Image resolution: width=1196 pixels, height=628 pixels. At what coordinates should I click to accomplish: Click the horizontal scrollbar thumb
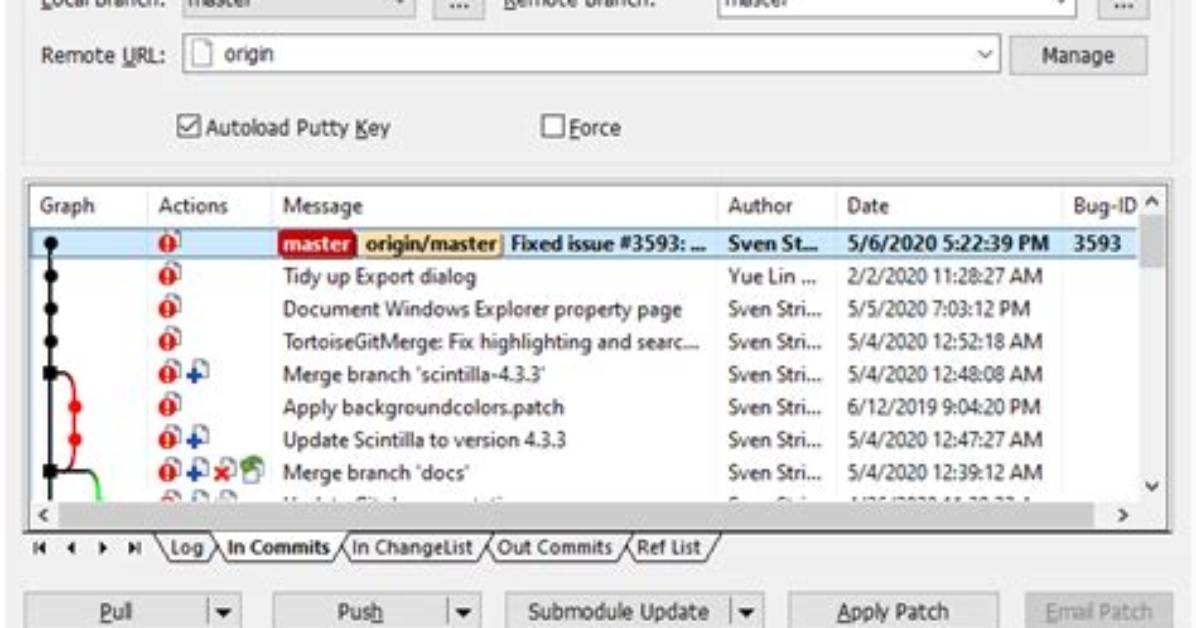pyautogui.click(x=576, y=515)
